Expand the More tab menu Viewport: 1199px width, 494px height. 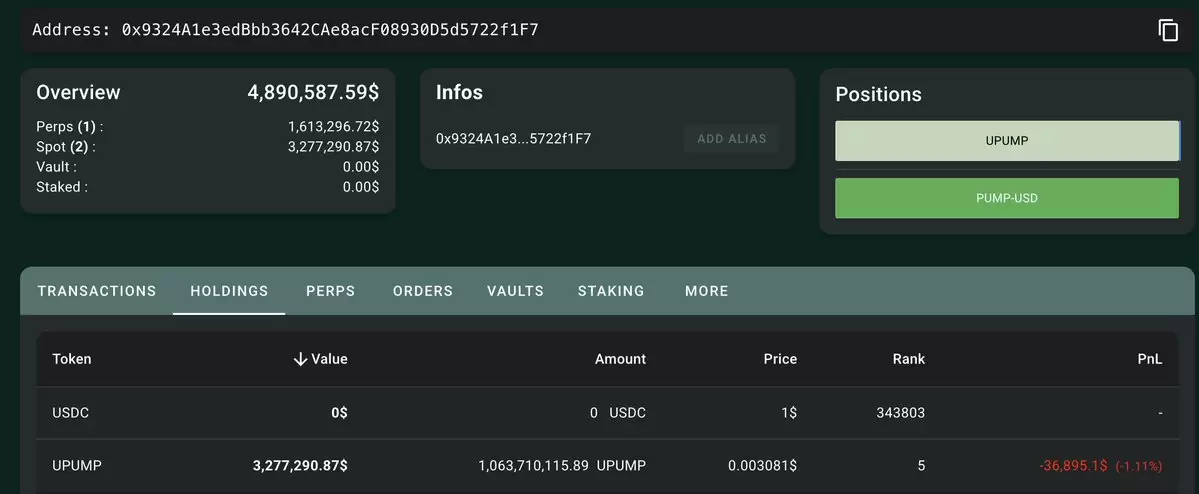pos(707,291)
